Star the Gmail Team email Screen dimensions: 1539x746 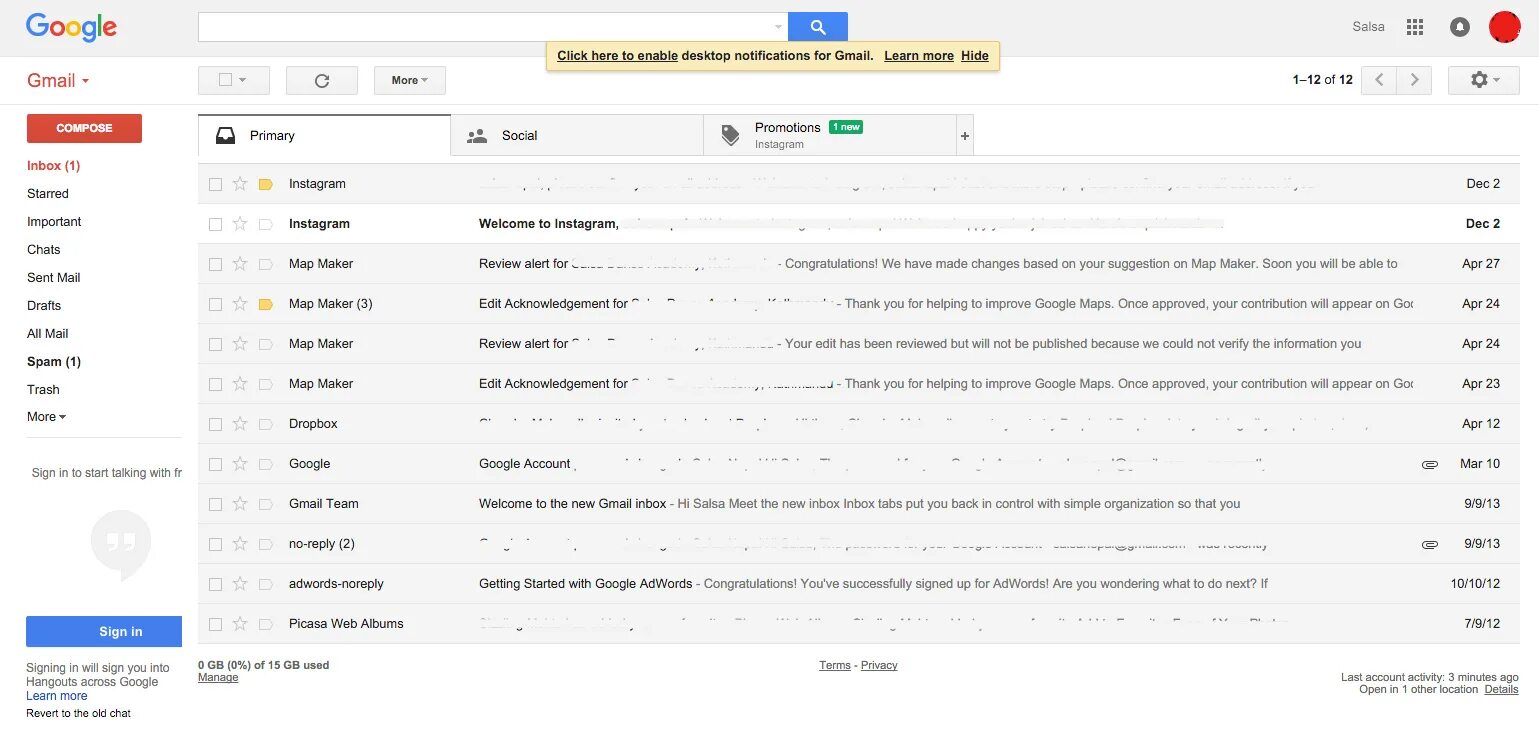coord(240,504)
